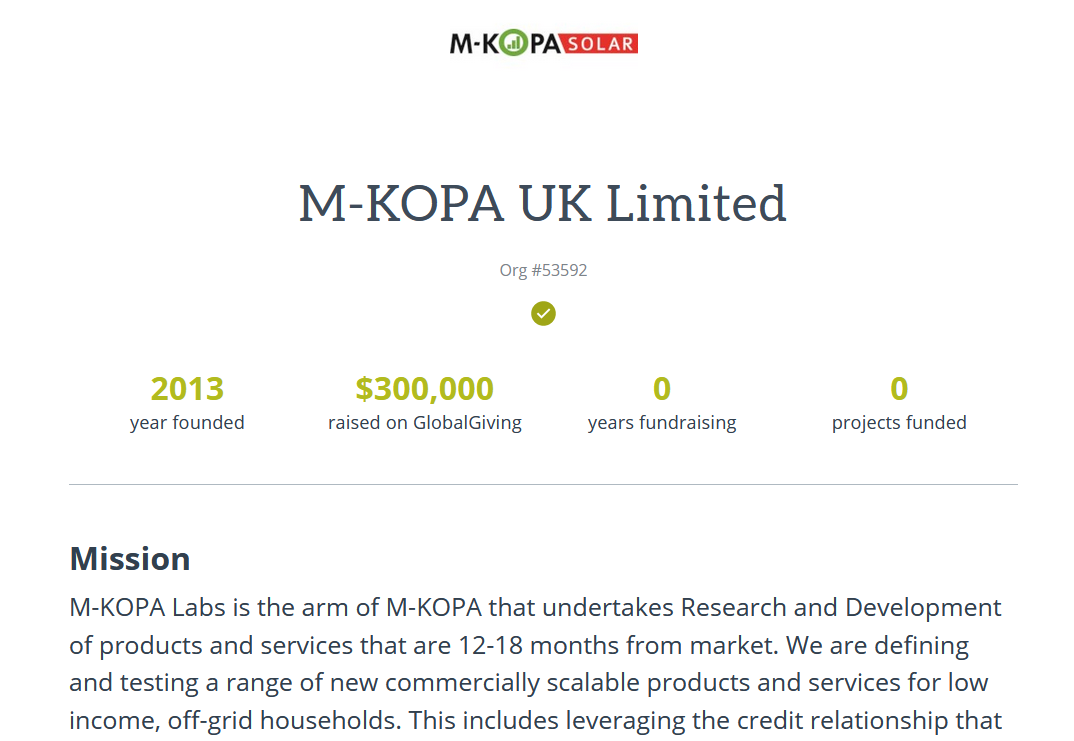Click the 0 above "projects funded"
The height and width of the screenshot is (741, 1074).
pyautogui.click(x=899, y=388)
